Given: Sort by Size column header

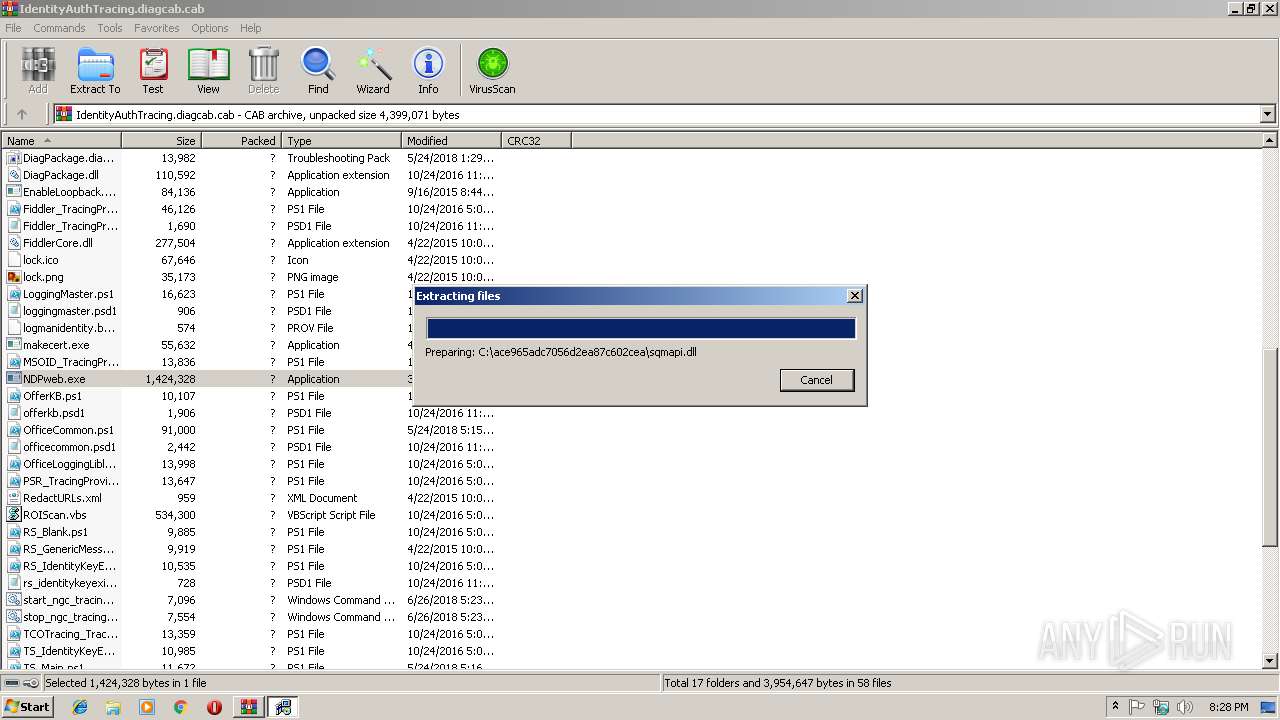Looking at the screenshot, I should pos(162,141).
